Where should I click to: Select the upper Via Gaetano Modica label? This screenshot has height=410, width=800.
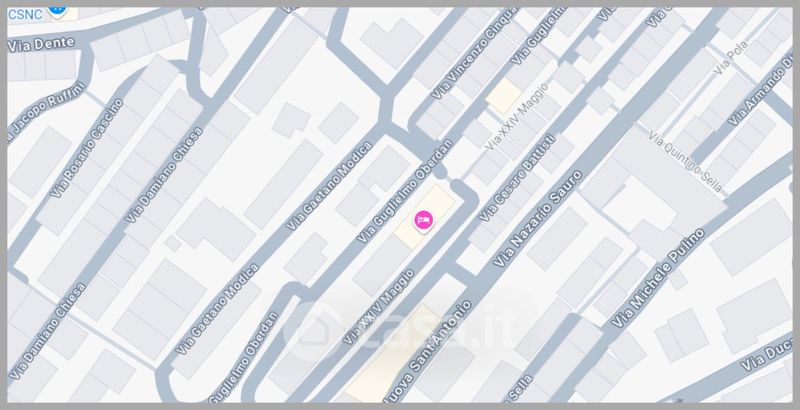click(x=330, y=186)
